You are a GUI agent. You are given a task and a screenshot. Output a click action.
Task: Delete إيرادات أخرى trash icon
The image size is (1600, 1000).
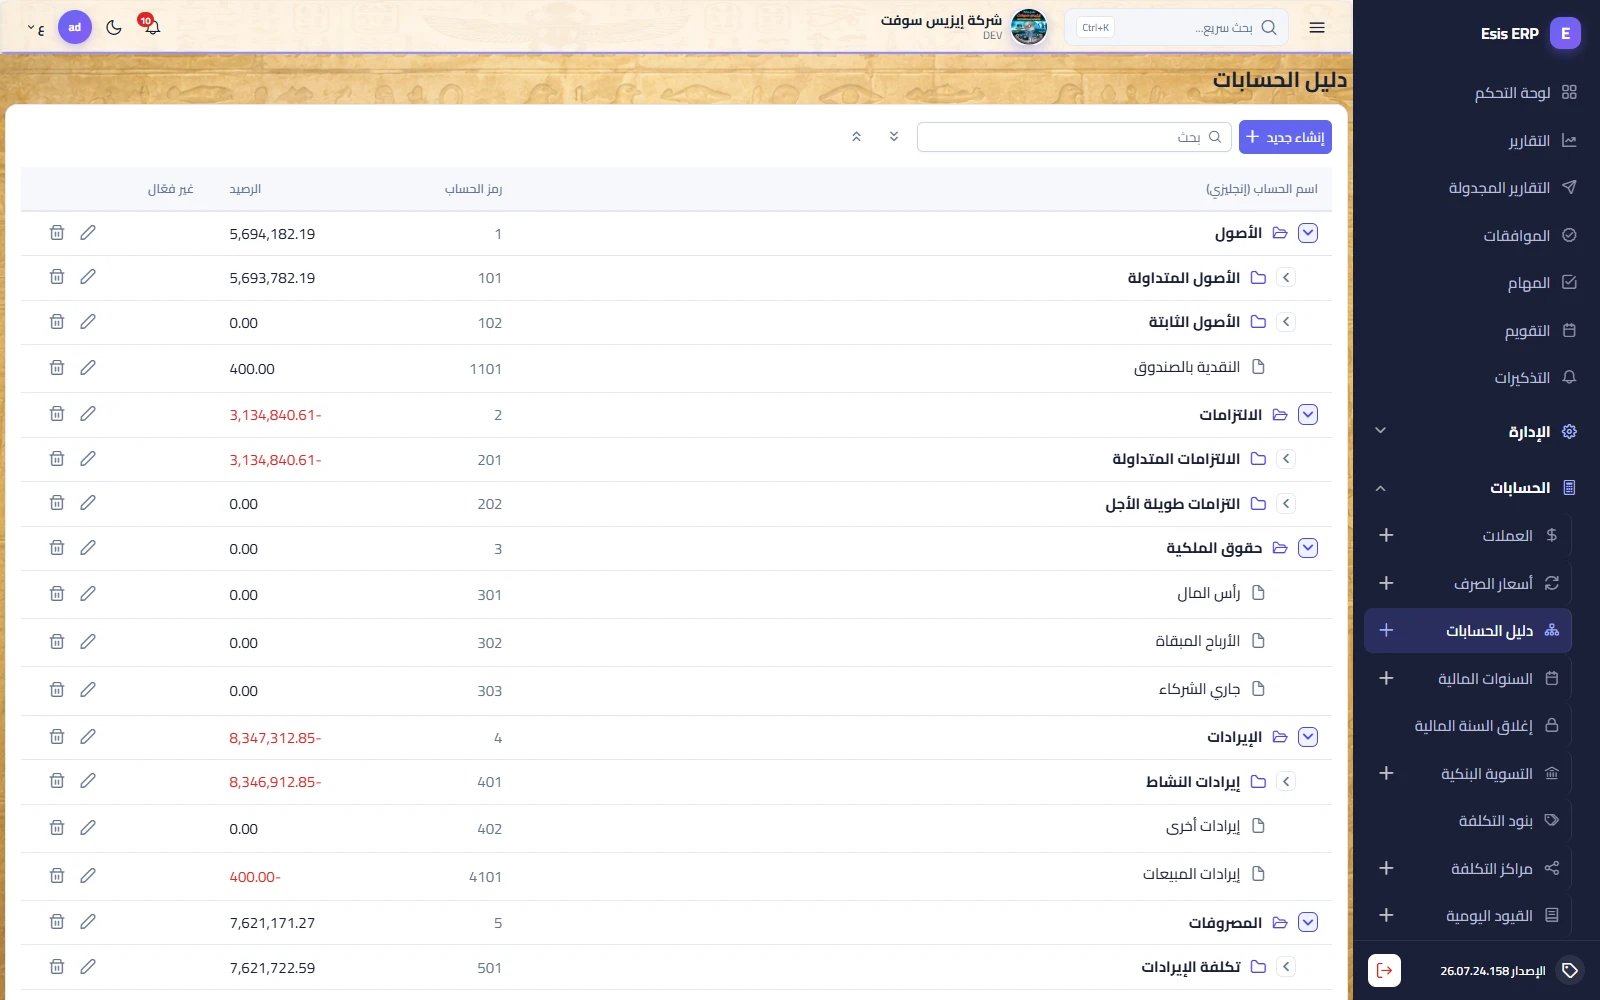click(x=57, y=828)
